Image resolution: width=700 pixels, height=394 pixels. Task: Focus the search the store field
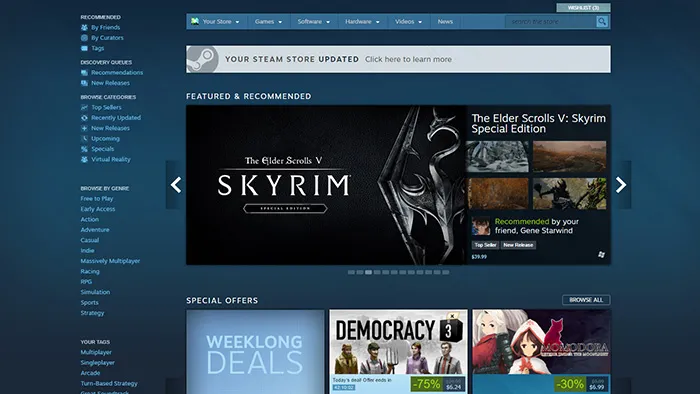tap(551, 21)
